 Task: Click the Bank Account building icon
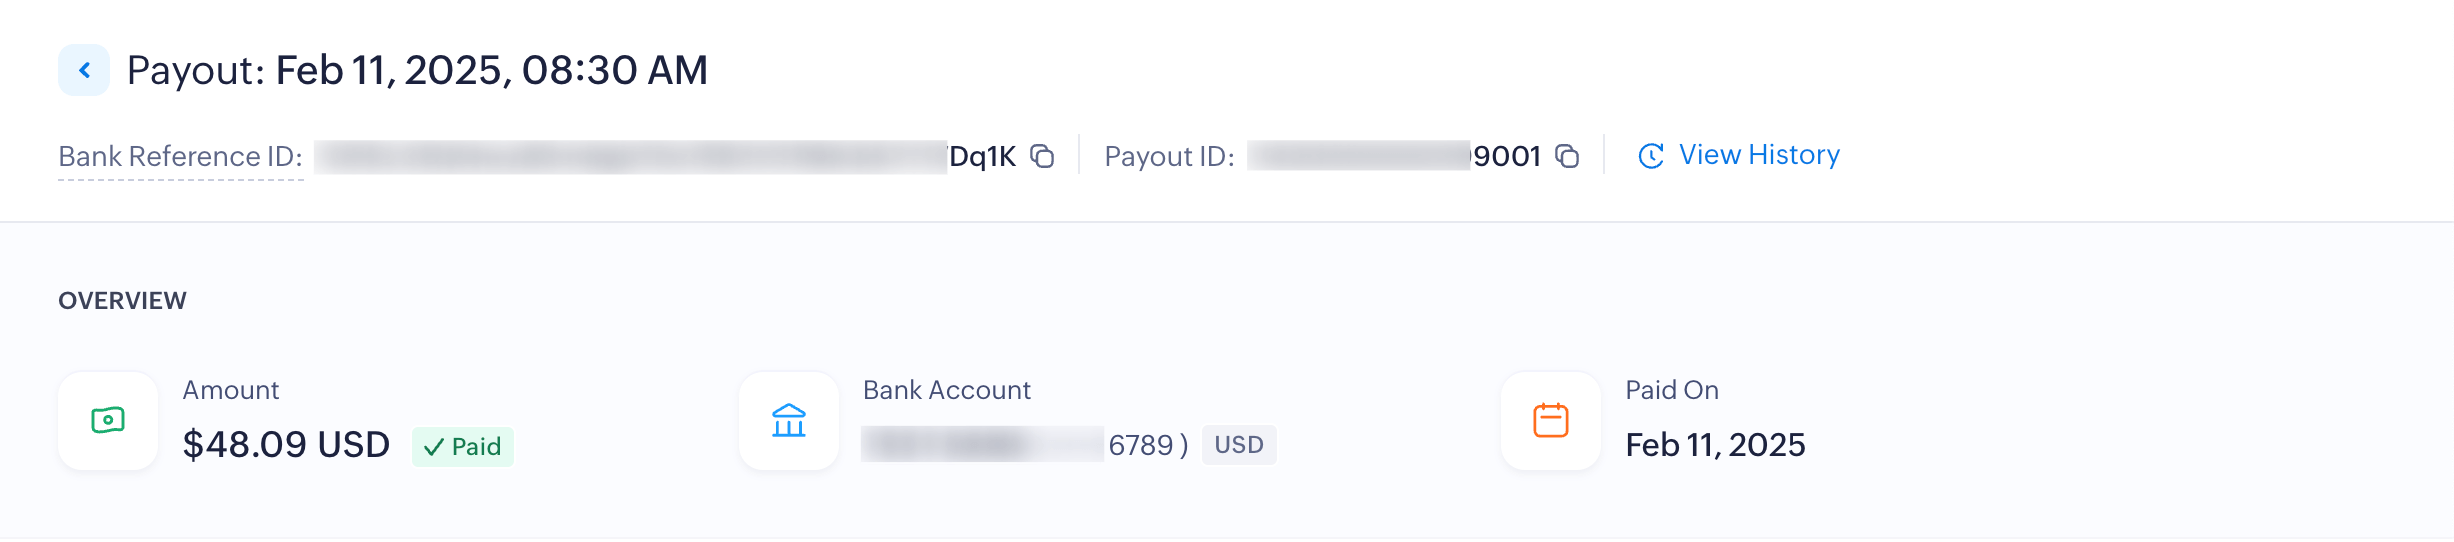click(x=789, y=421)
